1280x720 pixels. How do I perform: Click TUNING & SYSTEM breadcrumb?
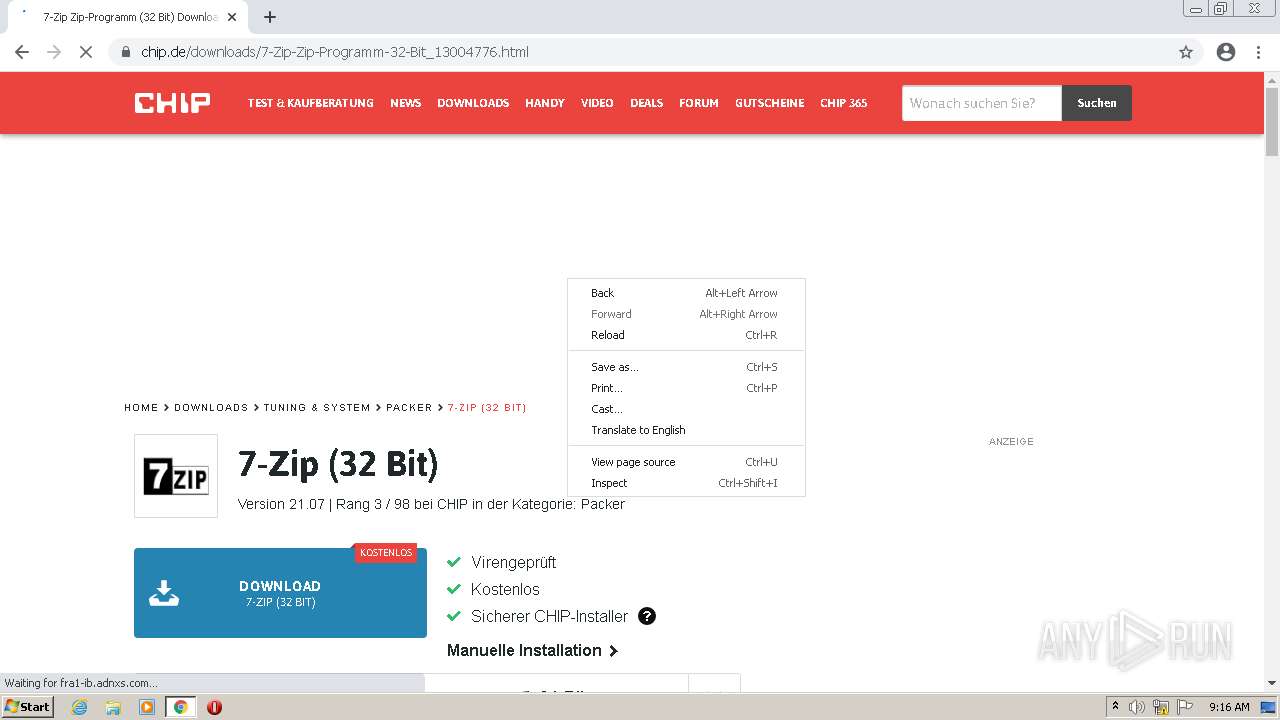[x=317, y=408]
